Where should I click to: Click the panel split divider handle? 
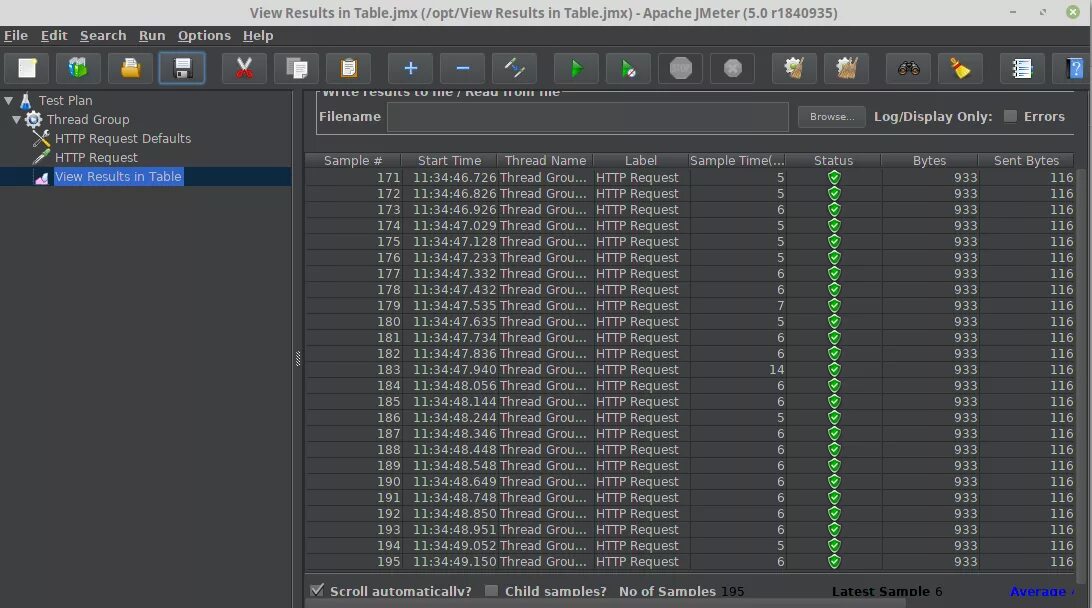pyautogui.click(x=298, y=358)
